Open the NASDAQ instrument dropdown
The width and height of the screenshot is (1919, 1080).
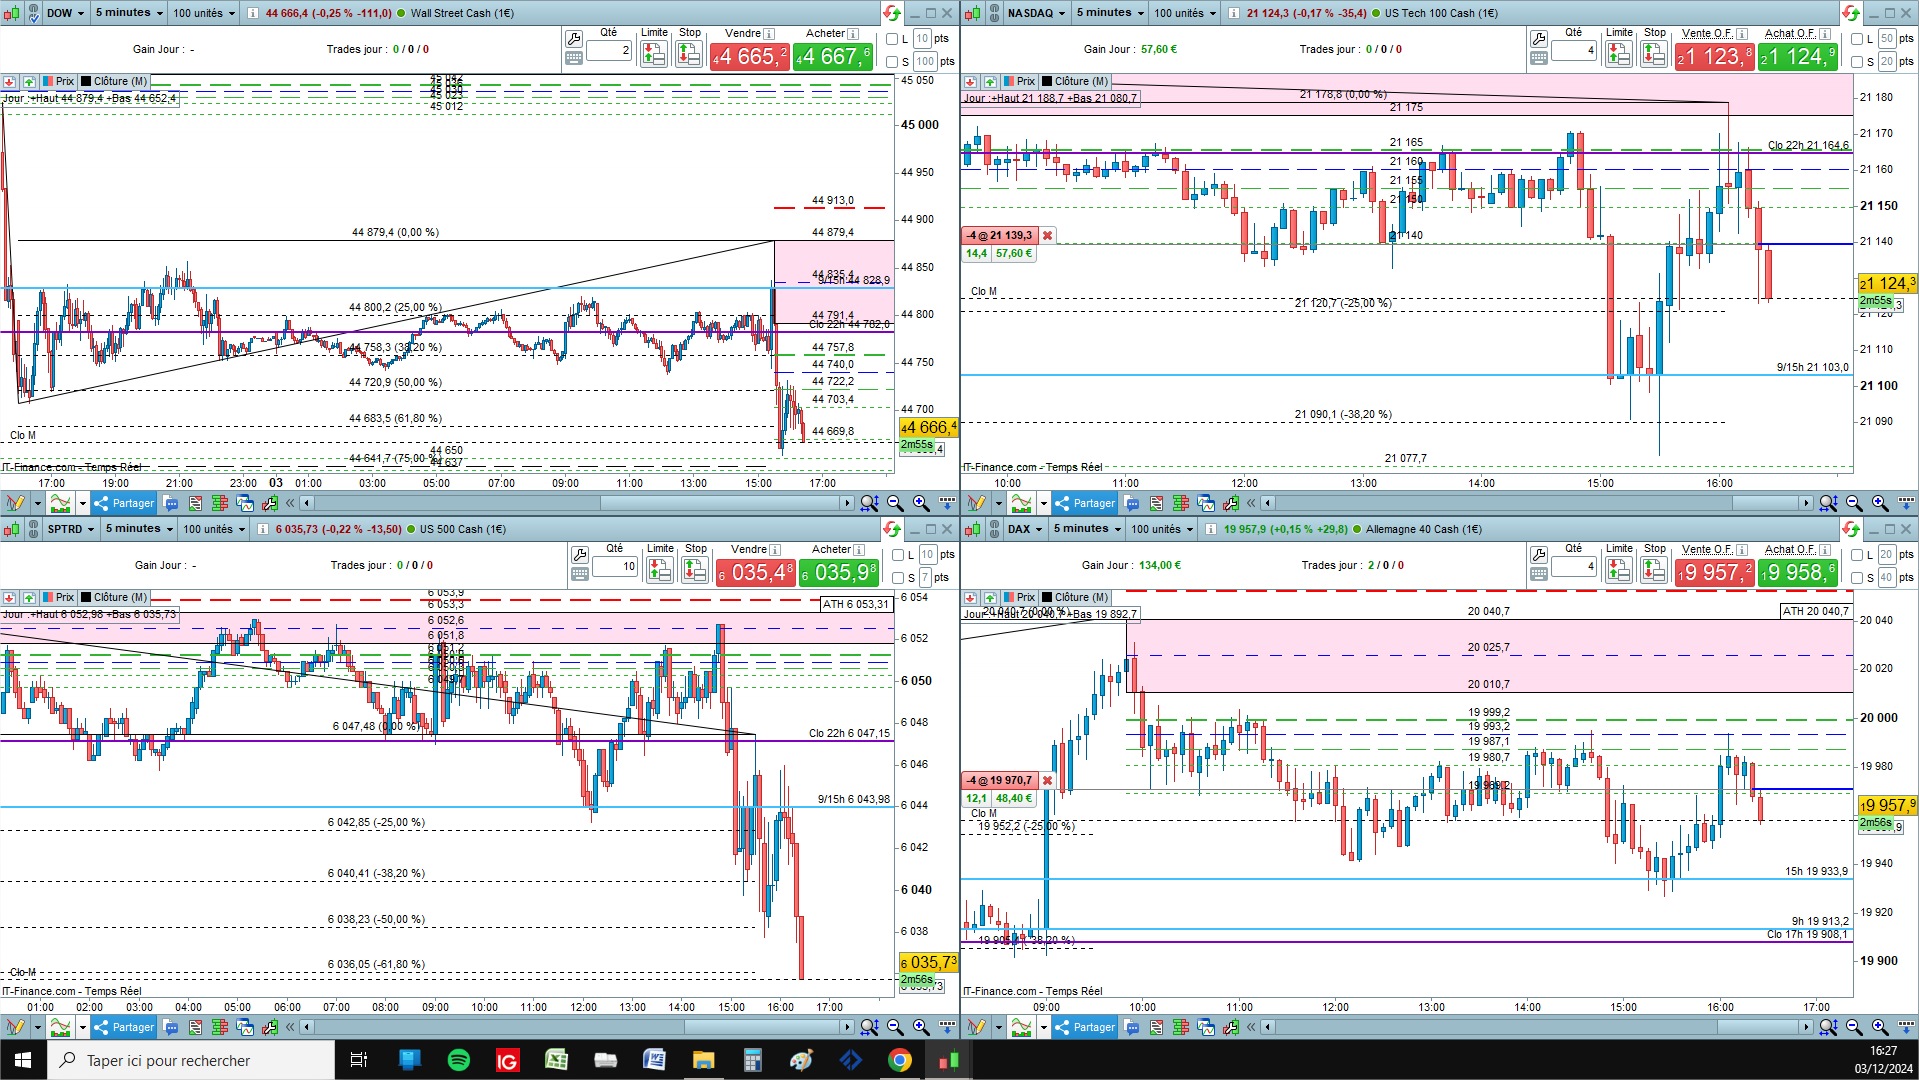1036,13
